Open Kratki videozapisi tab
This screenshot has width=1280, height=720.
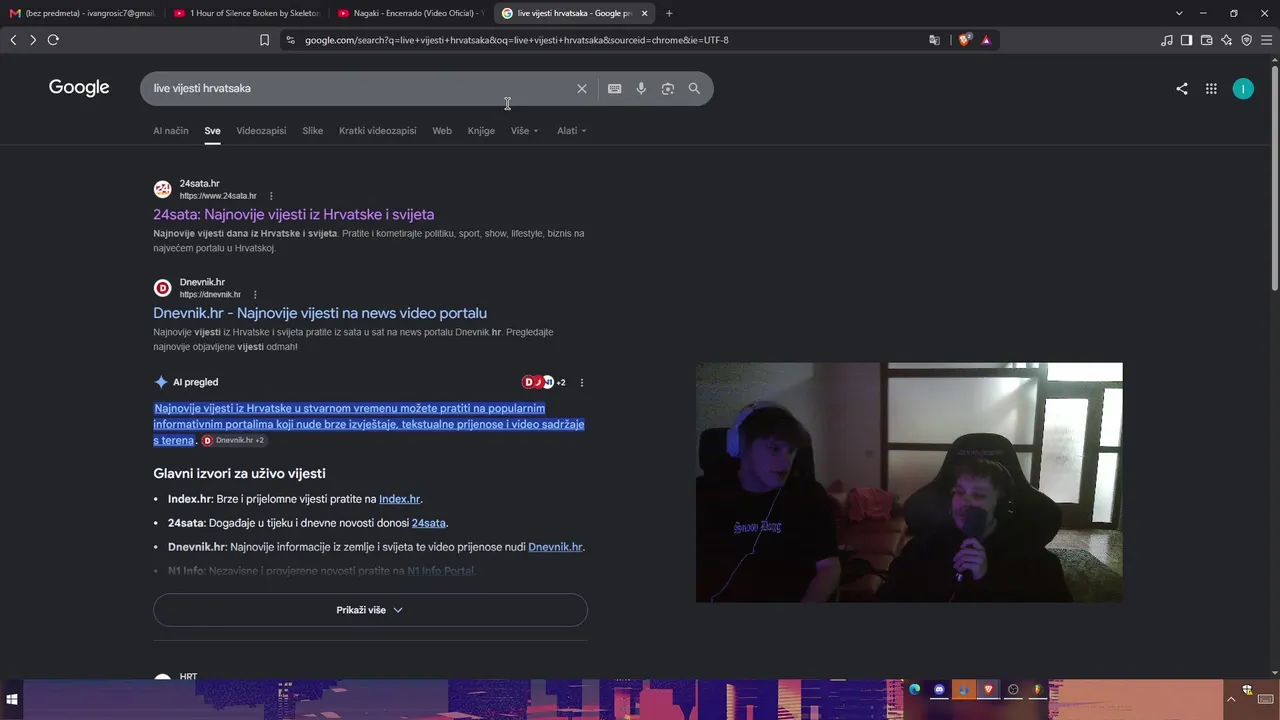point(378,131)
